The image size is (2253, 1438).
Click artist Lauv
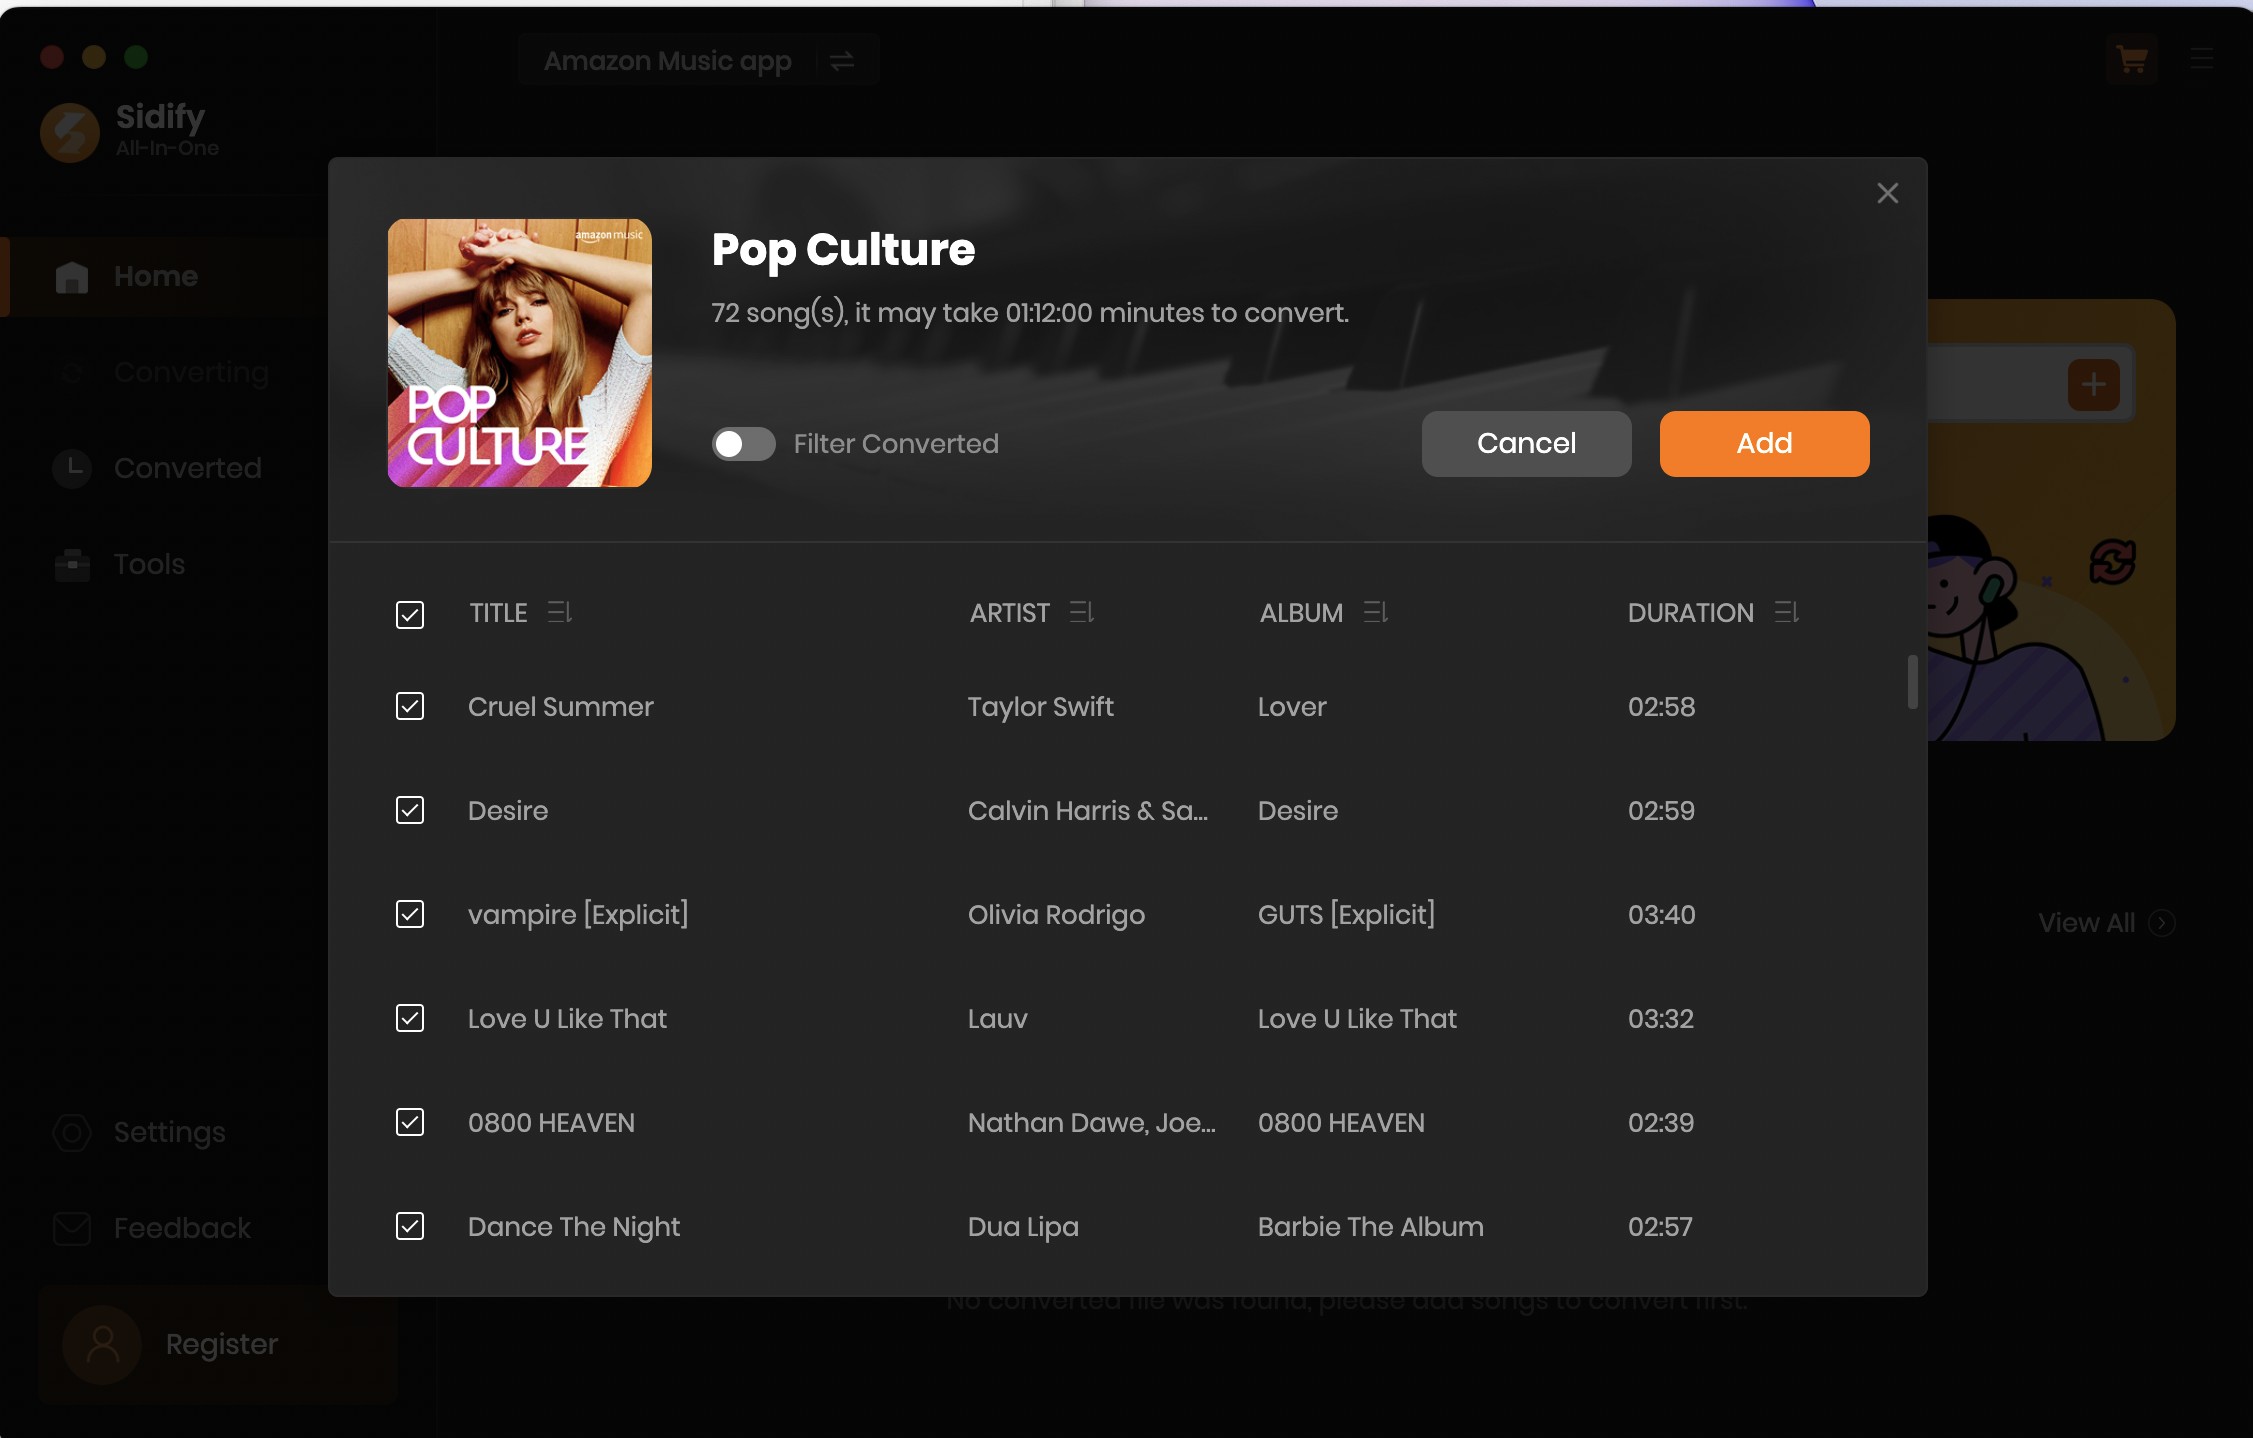[x=997, y=1019]
